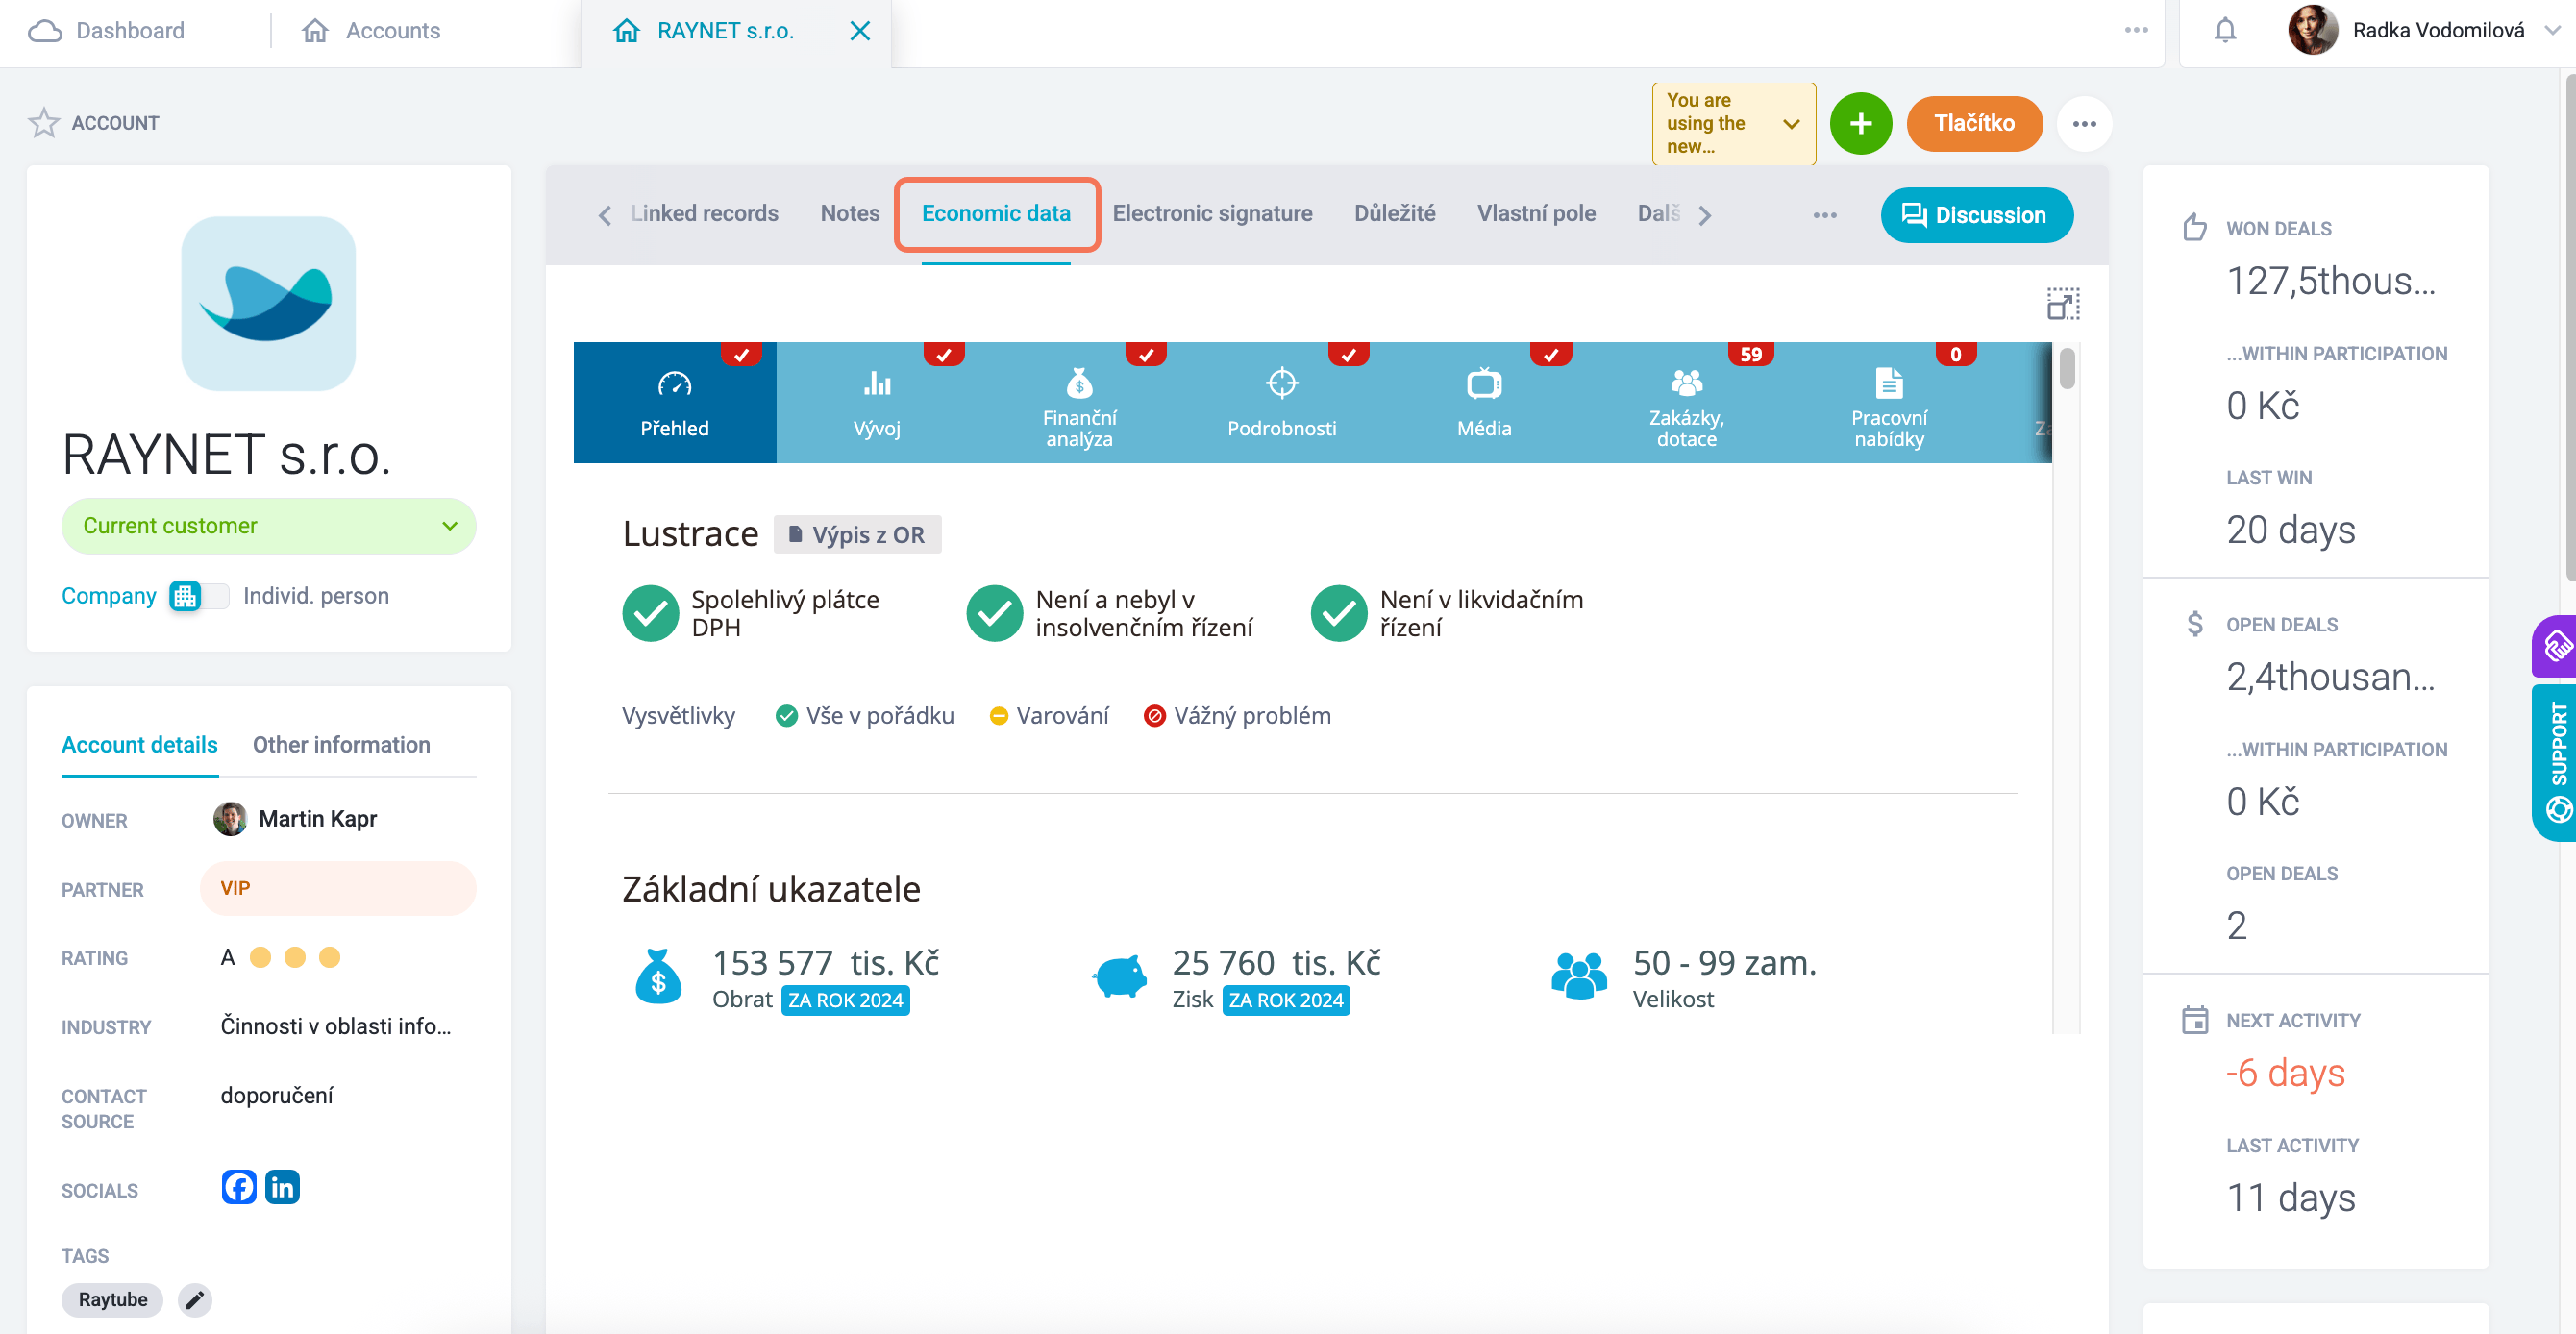2576x1334 pixels.
Task: Show the Other information tab
Action: 341,745
